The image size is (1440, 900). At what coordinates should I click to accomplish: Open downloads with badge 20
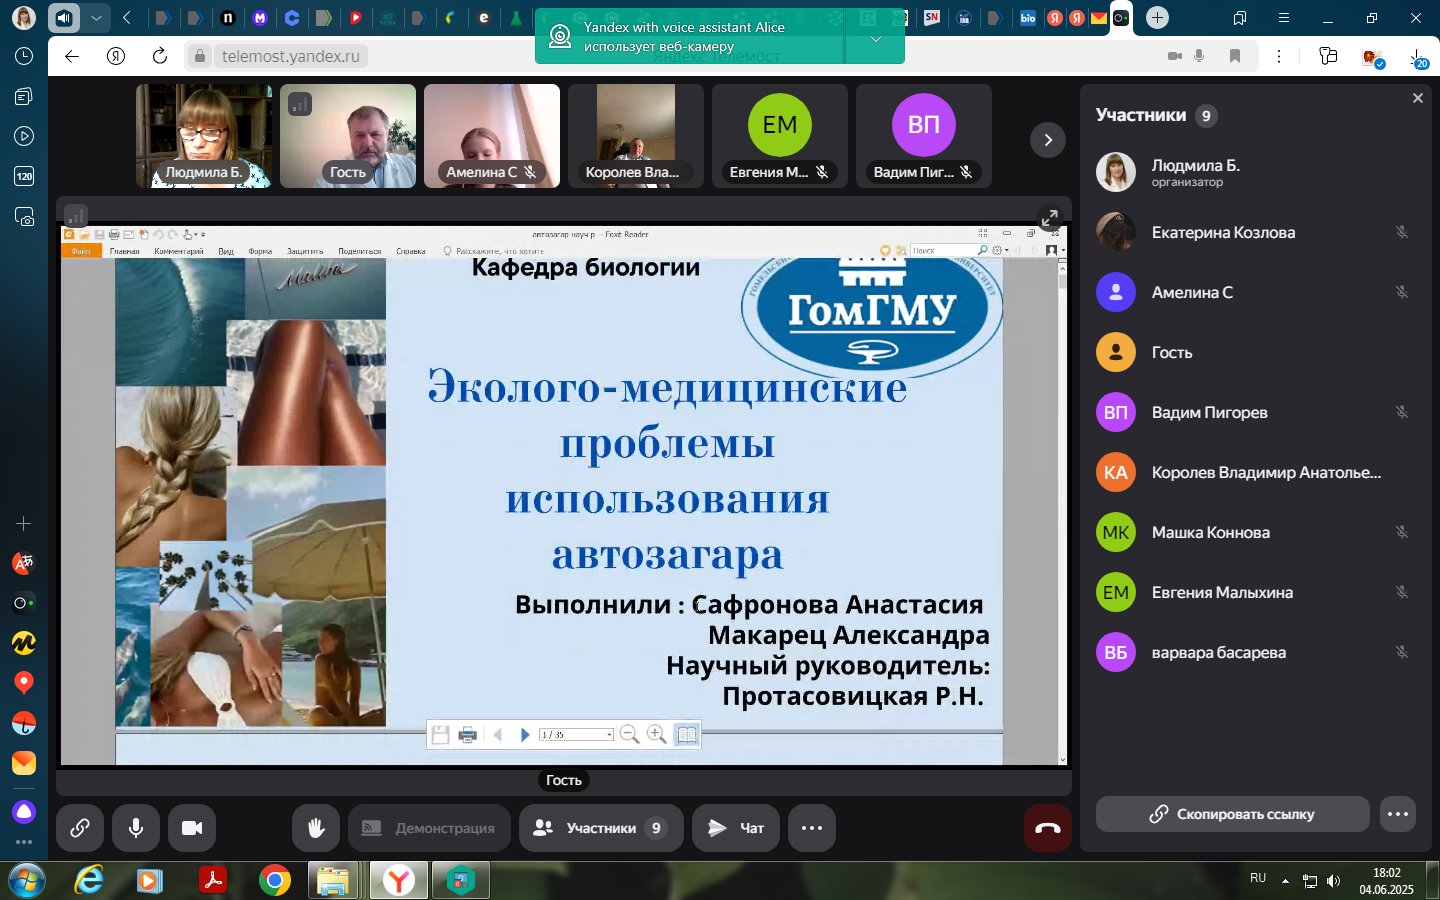pos(1419,58)
